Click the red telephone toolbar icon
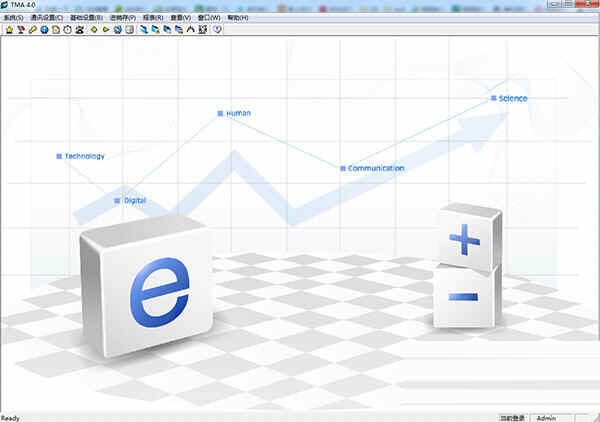The height and width of the screenshot is (422, 600). tap(78, 30)
